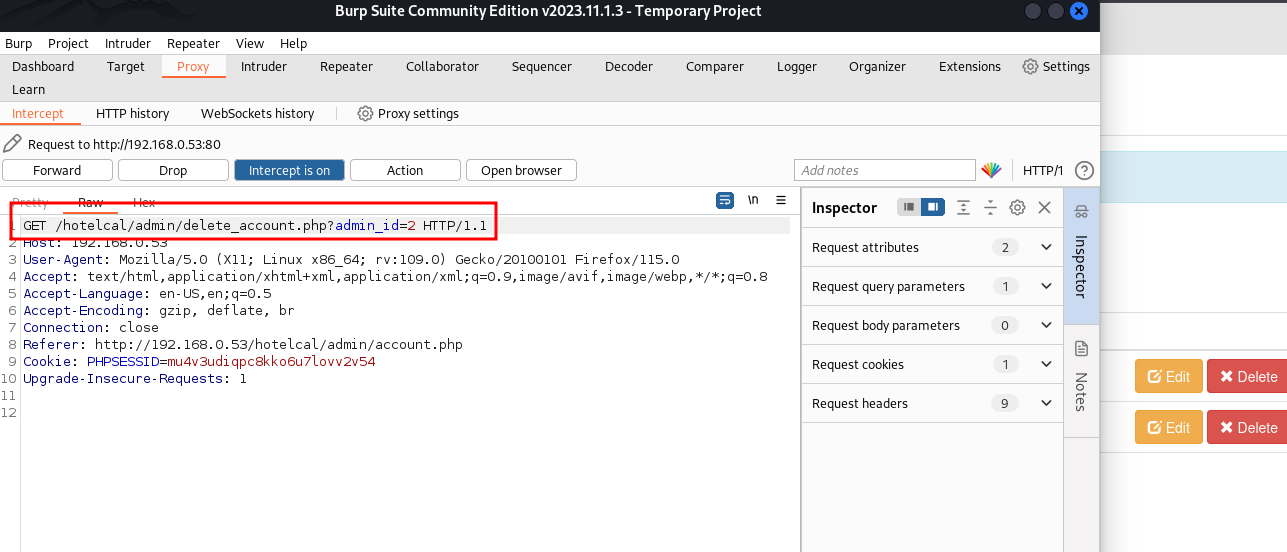Image resolution: width=1287 pixels, height=552 pixels.
Task: Open the Intruder tab
Action: click(x=264, y=66)
